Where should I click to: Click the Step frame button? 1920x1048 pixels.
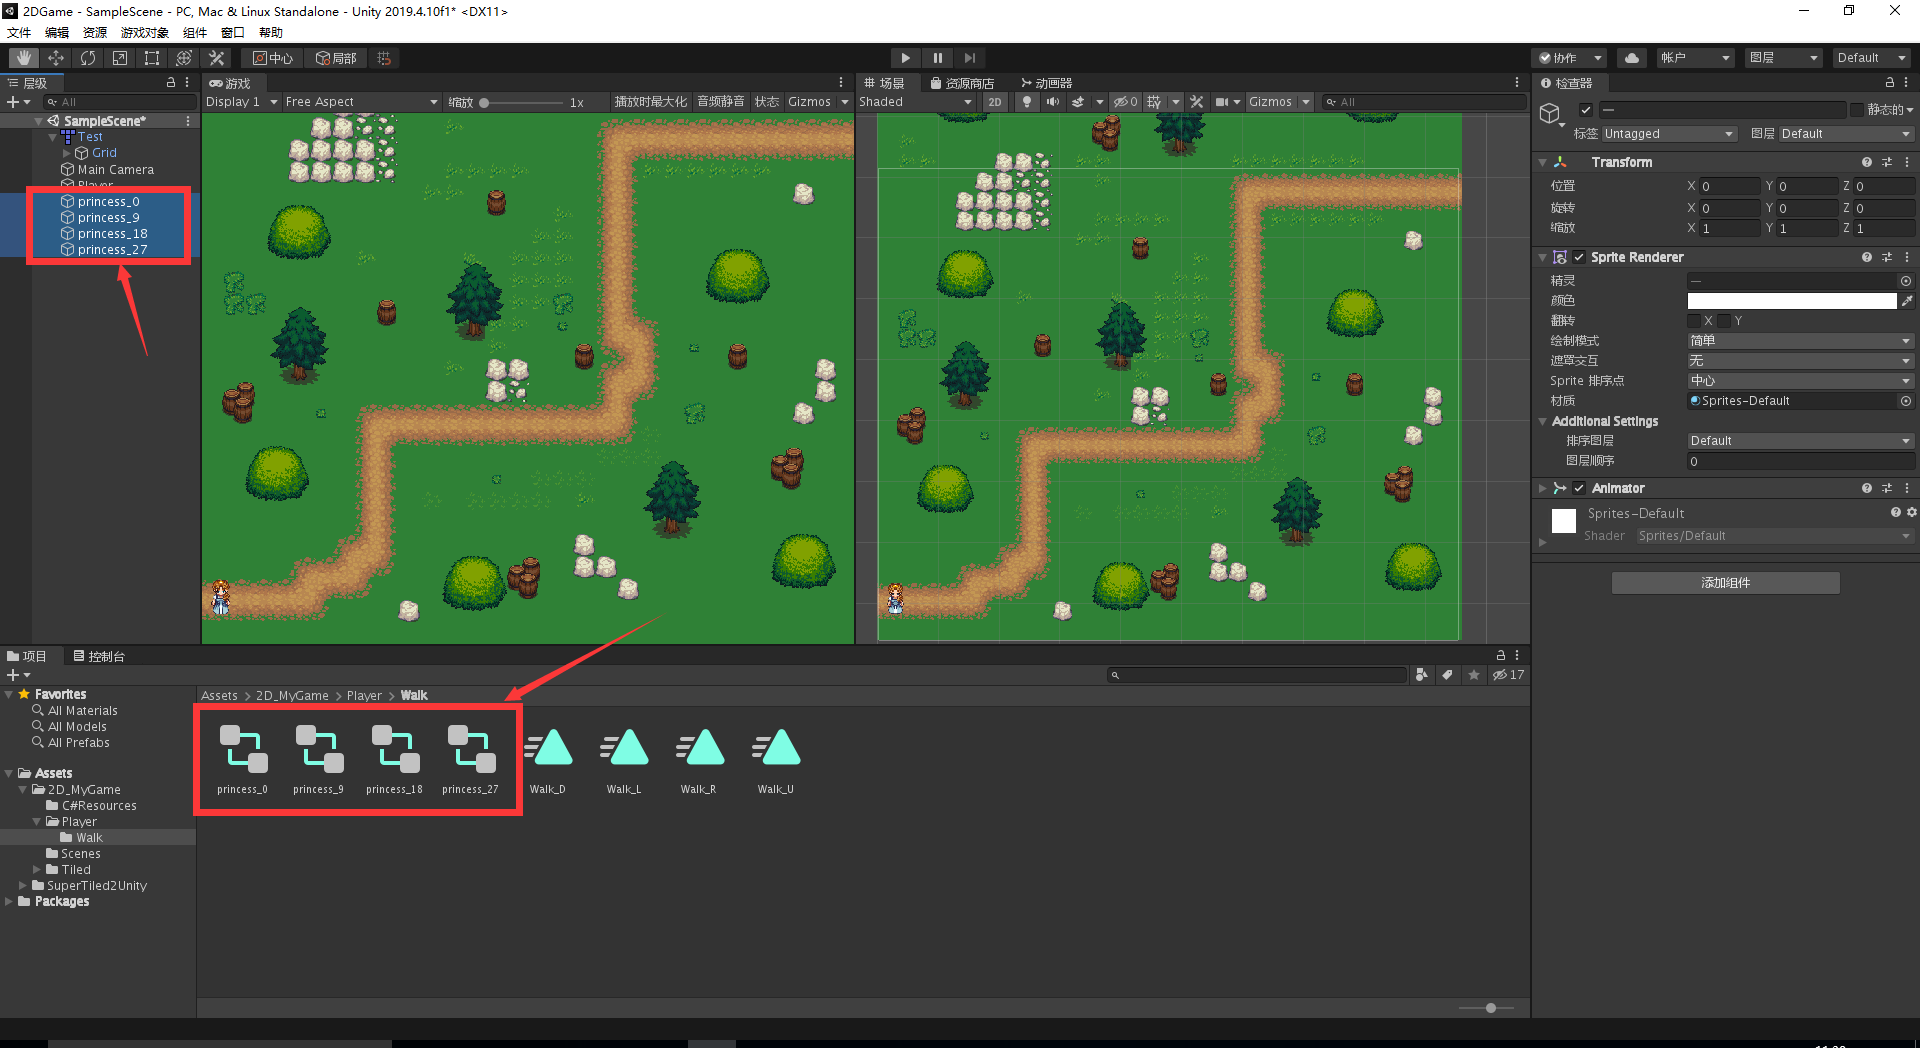[x=969, y=57]
